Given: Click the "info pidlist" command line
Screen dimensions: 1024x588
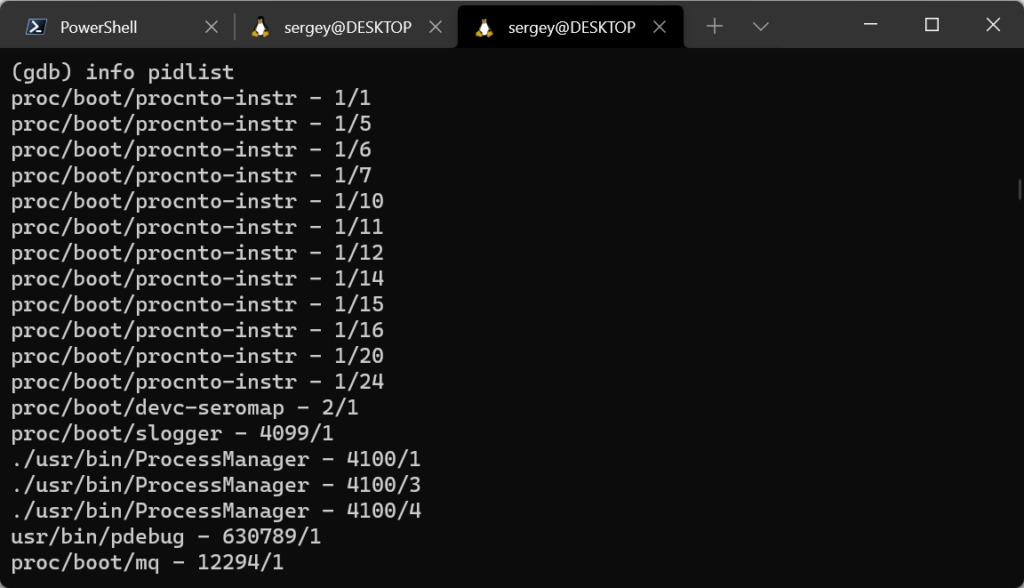Looking at the screenshot, I should 122,72.
